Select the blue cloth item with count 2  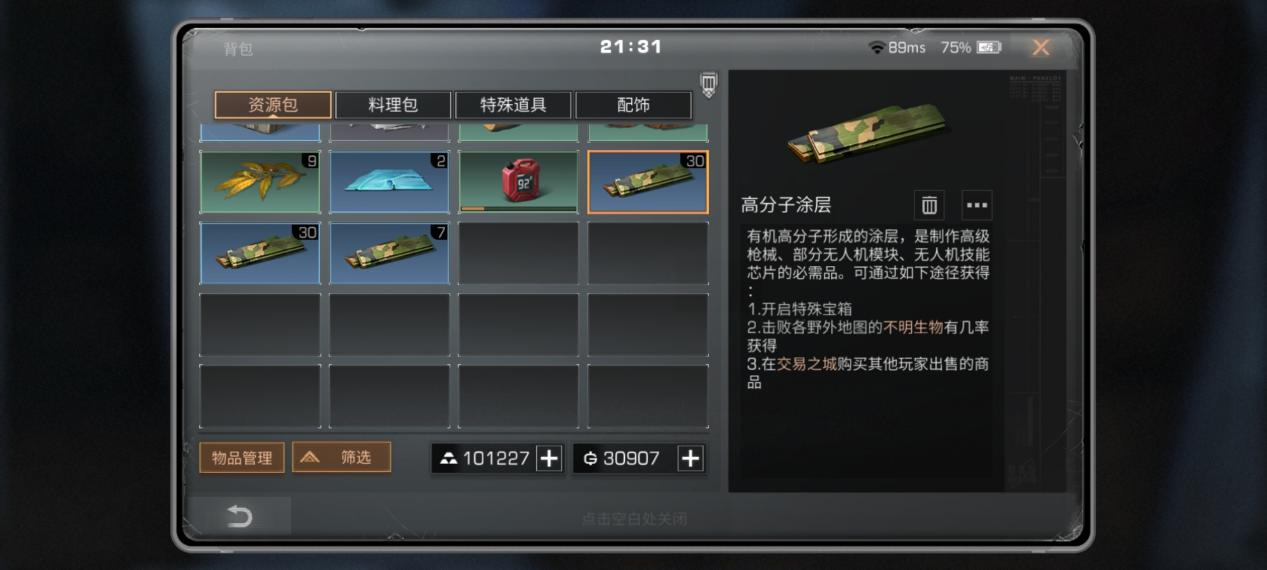tap(389, 181)
